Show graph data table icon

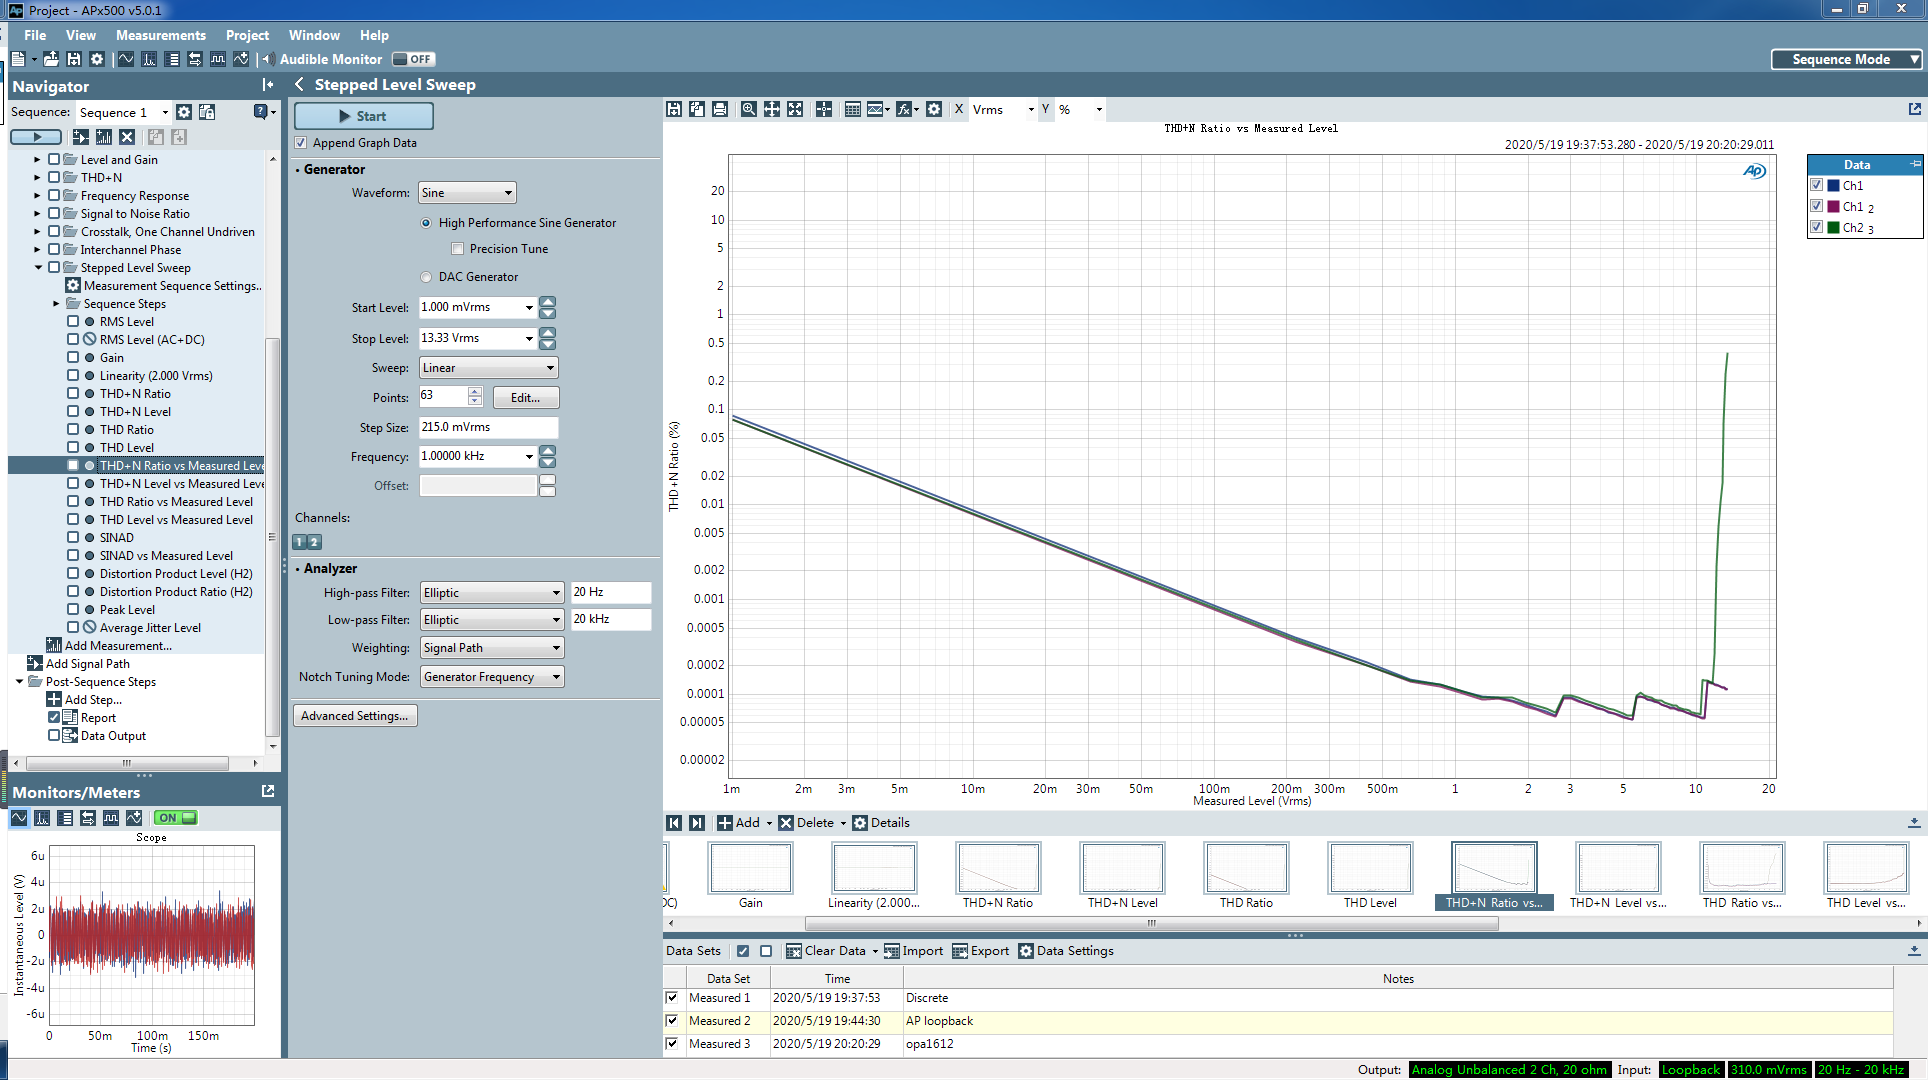coord(853,109)
